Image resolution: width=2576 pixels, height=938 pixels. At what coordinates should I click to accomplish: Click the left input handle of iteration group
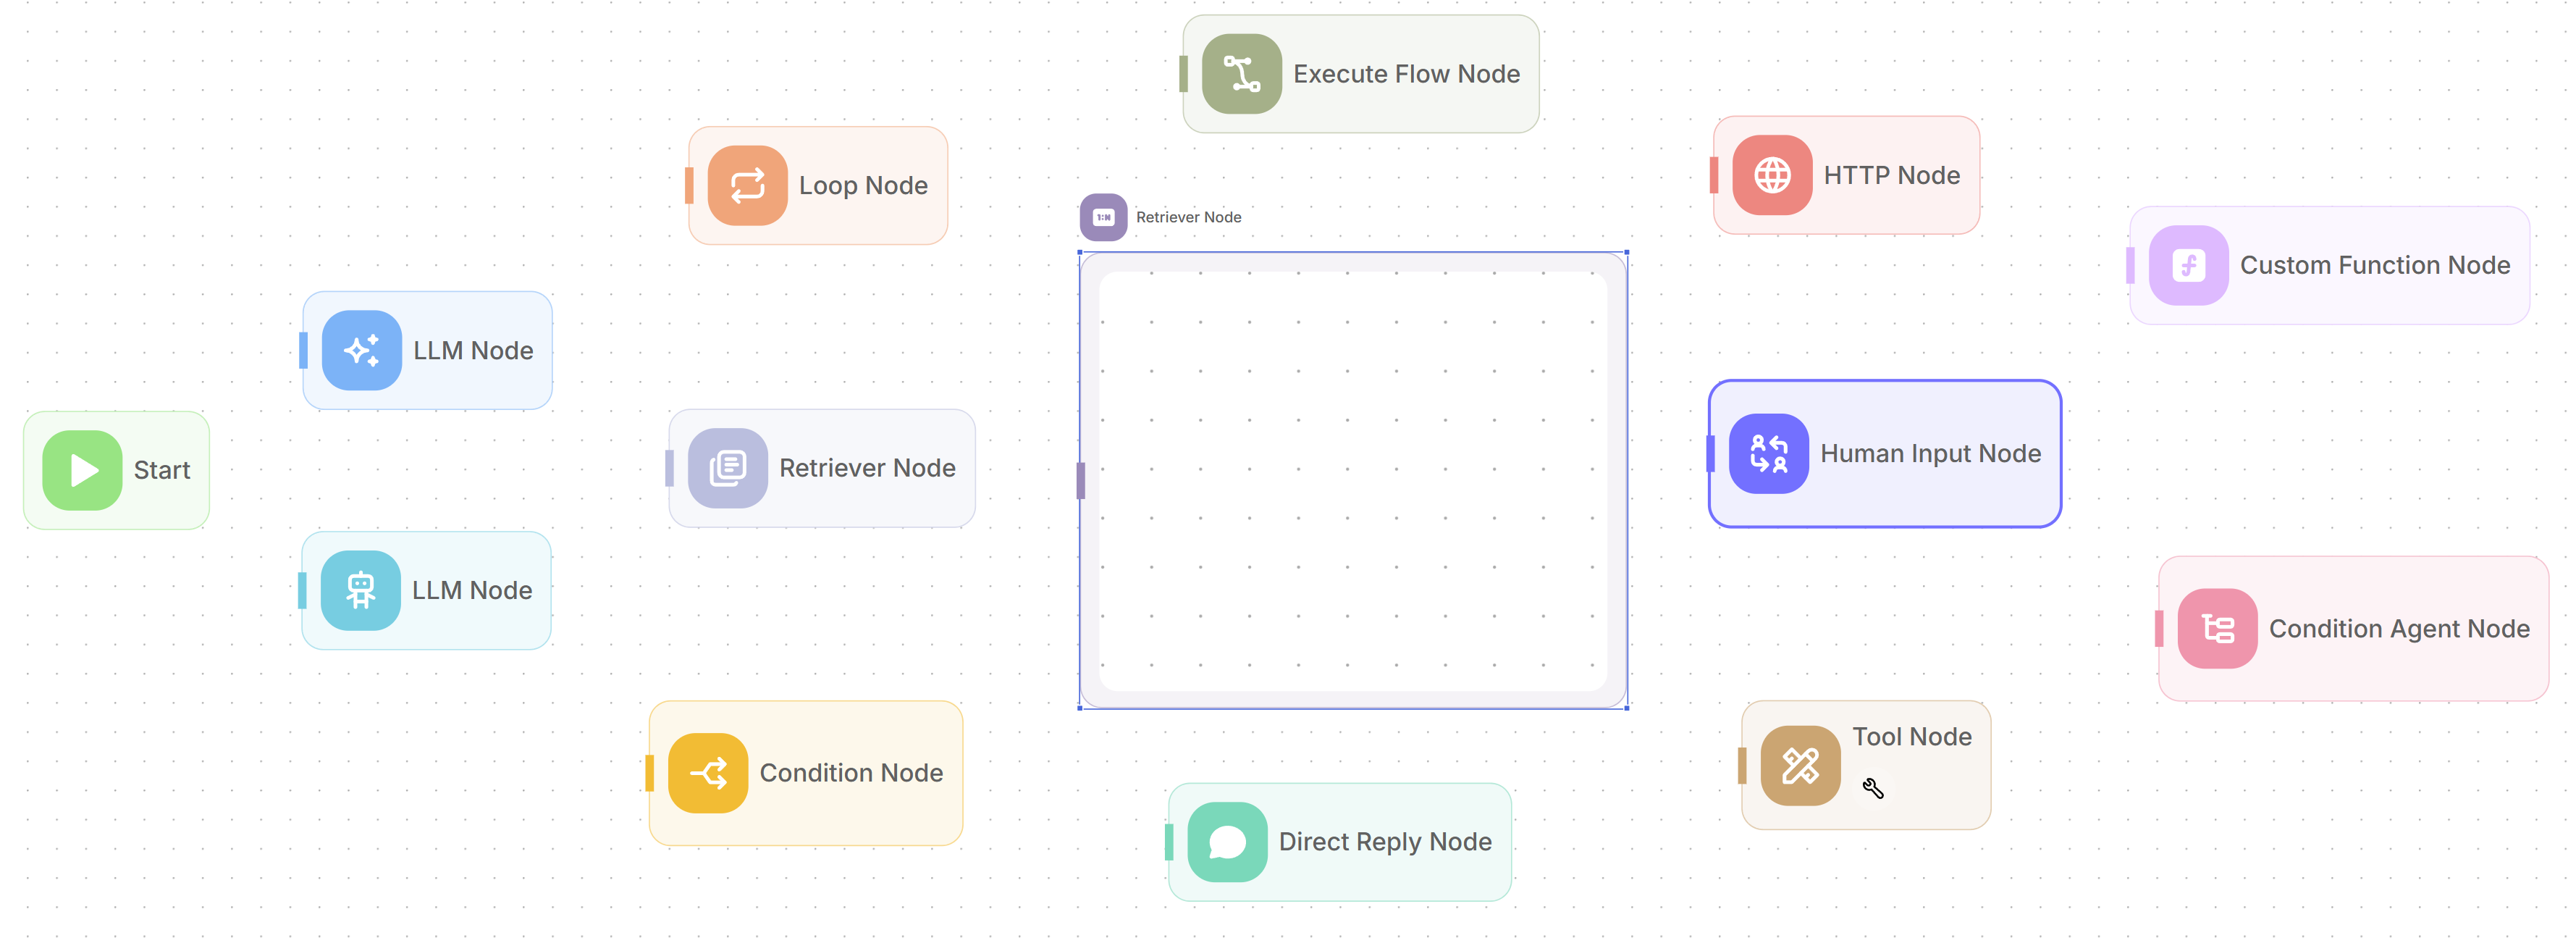[1081, 480]
